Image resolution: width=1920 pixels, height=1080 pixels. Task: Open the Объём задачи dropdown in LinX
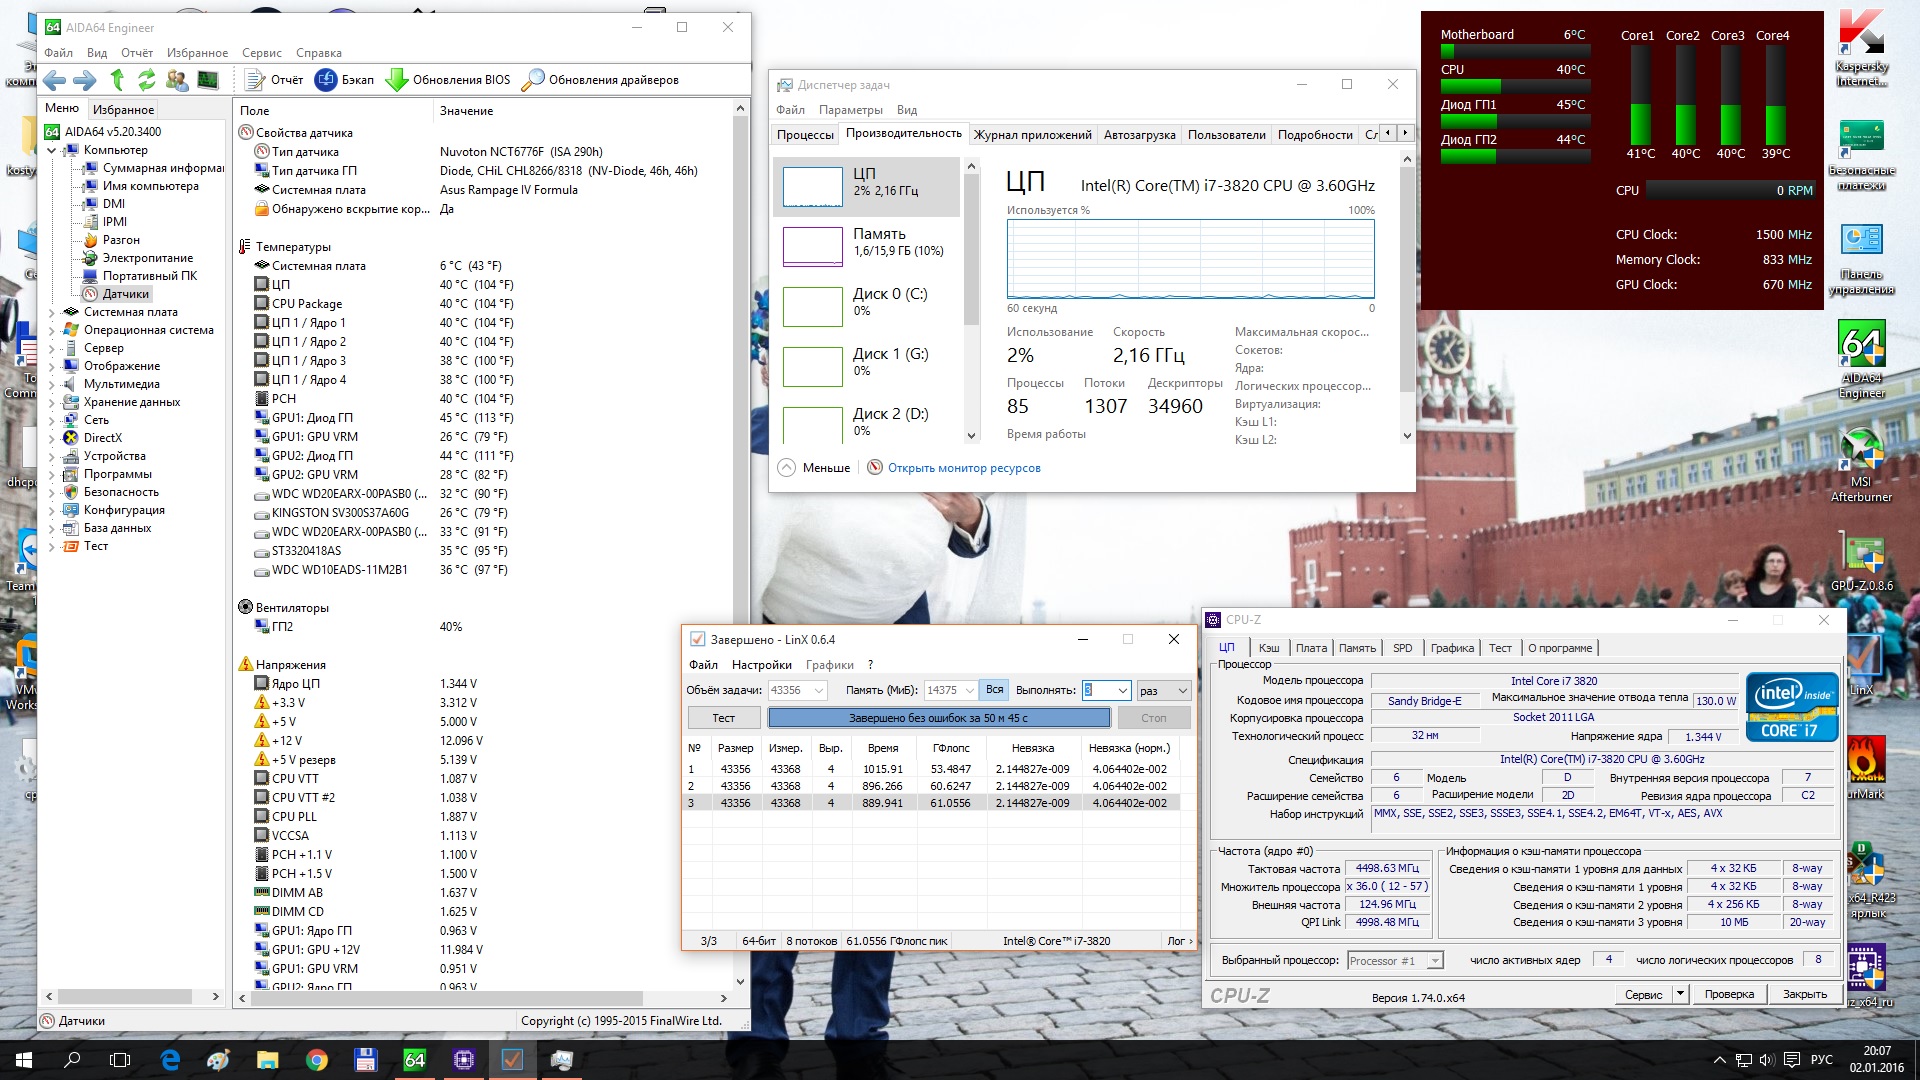[819, 690]
